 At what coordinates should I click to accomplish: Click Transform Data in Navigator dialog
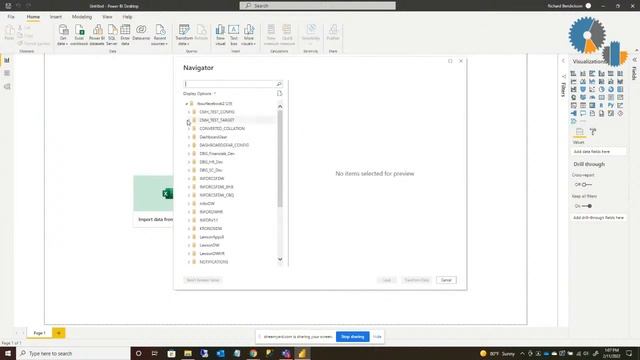point(417,280)
